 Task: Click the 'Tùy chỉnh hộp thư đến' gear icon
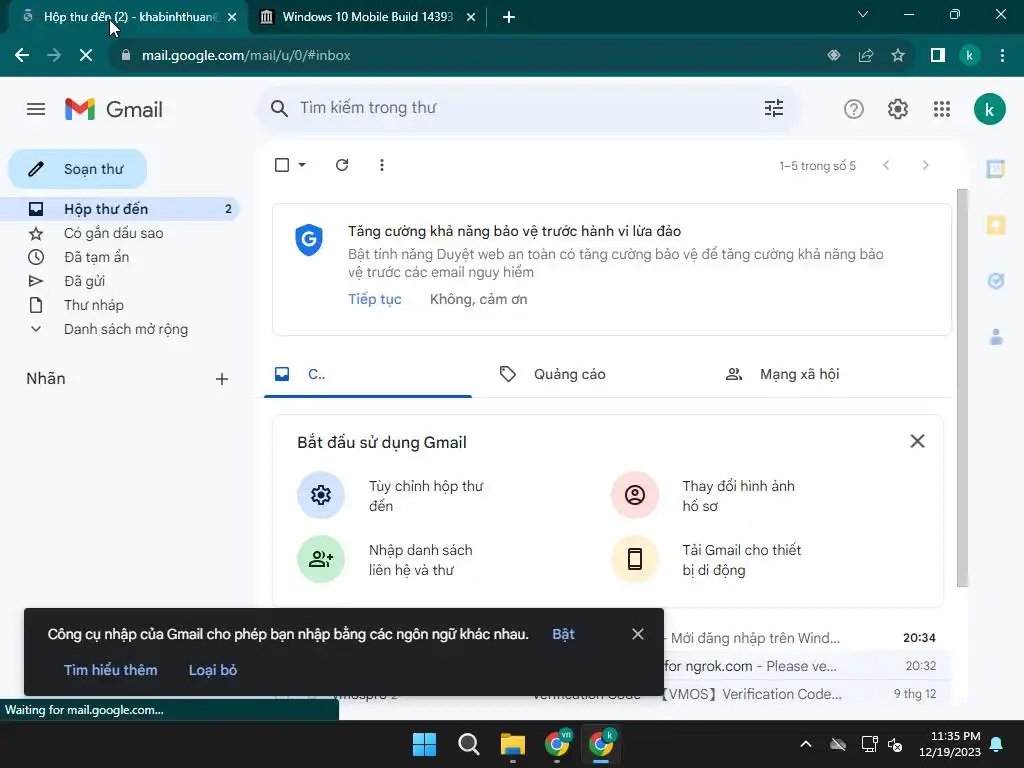click(321, 495)
